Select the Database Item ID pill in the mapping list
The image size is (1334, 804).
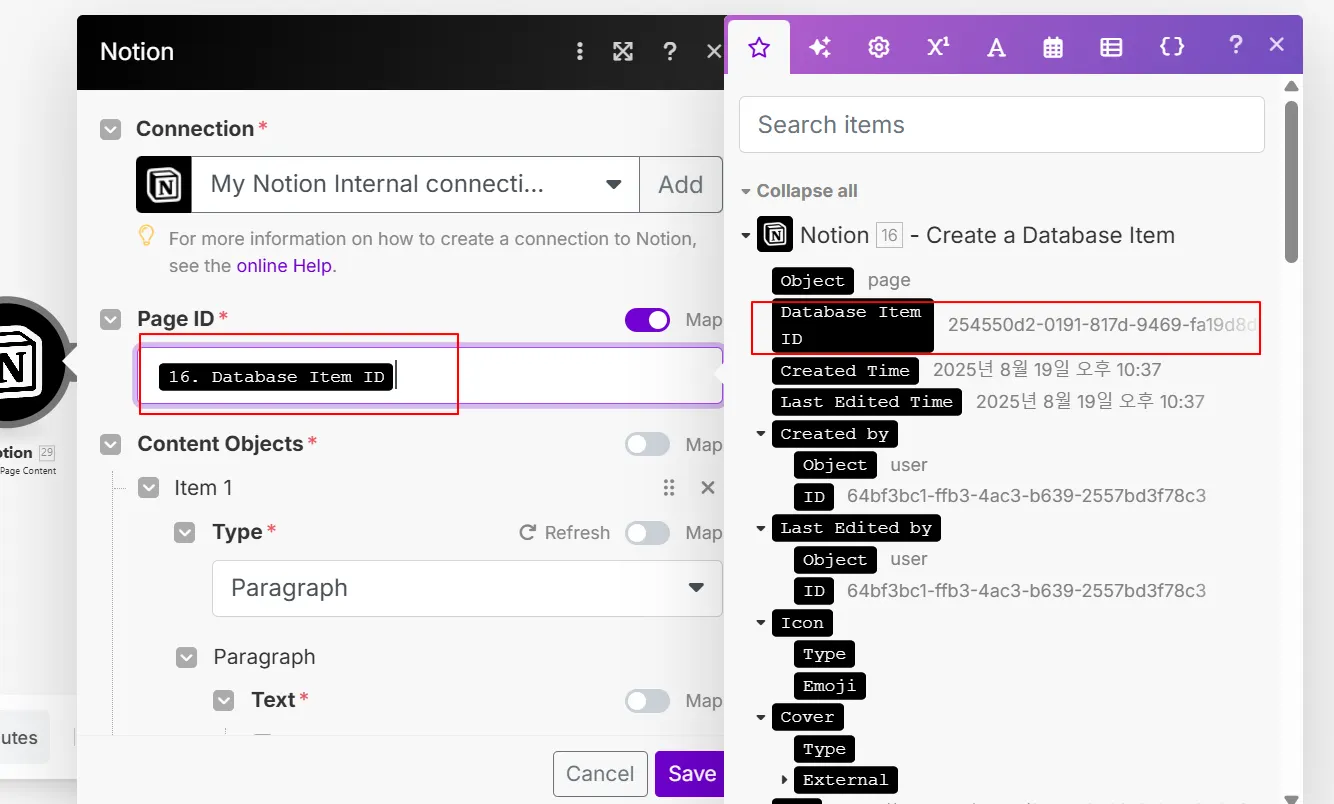(852, 325)
